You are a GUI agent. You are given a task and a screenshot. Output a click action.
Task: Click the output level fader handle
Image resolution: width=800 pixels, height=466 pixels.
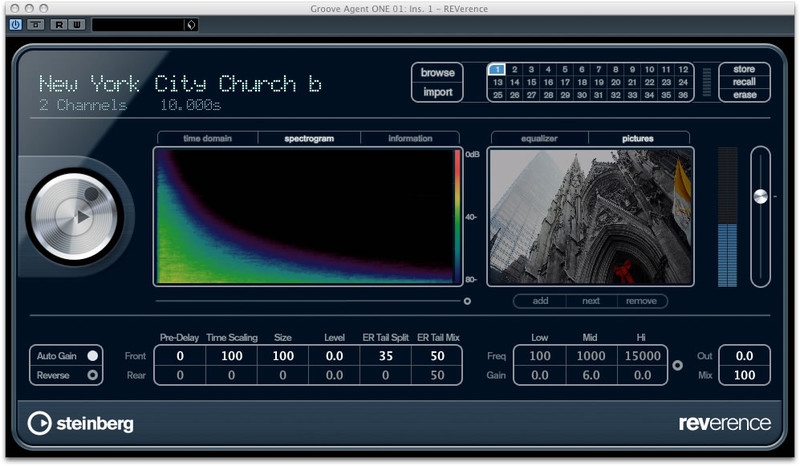coord(760,197)
